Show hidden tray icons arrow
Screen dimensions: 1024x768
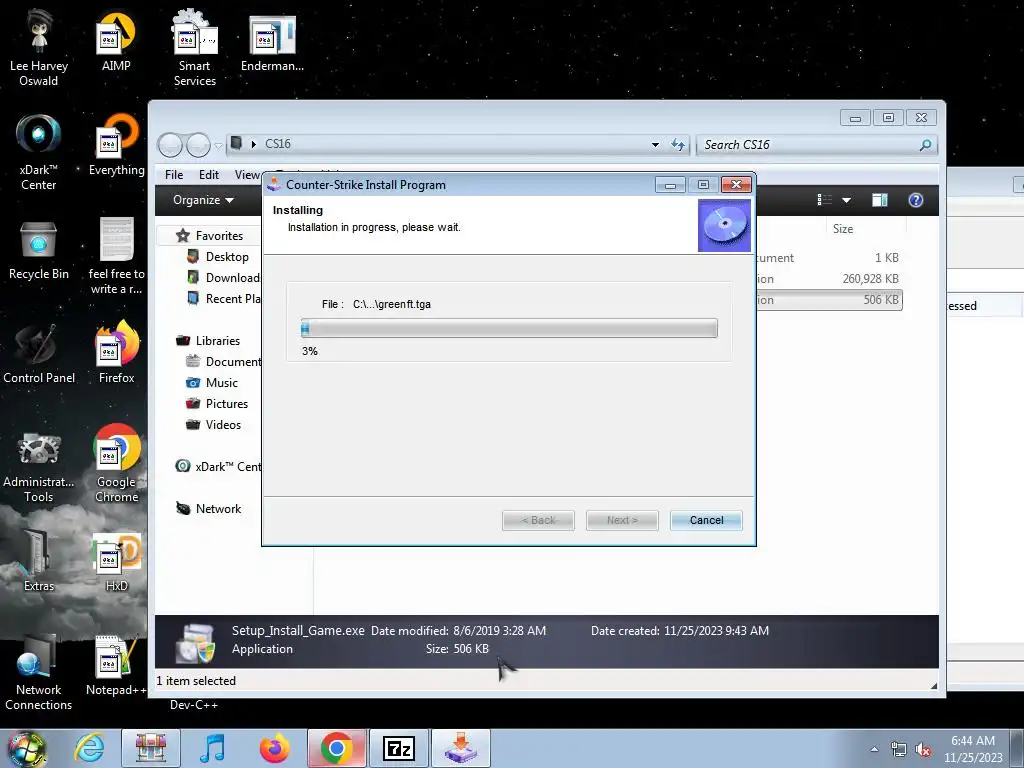tap(874, 750)
